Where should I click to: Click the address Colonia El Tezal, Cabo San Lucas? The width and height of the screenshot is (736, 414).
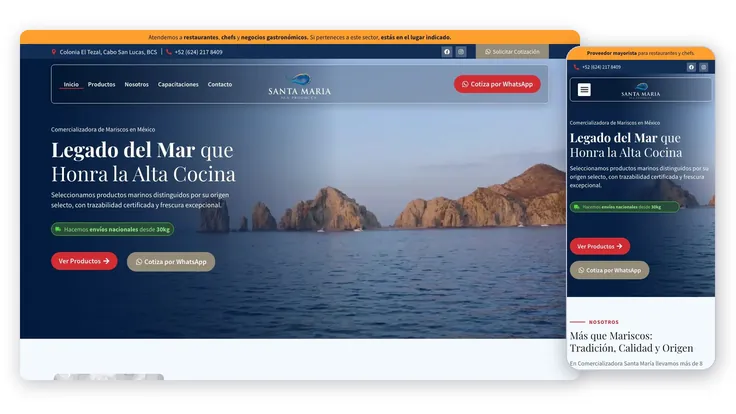(x=108, y=52)
